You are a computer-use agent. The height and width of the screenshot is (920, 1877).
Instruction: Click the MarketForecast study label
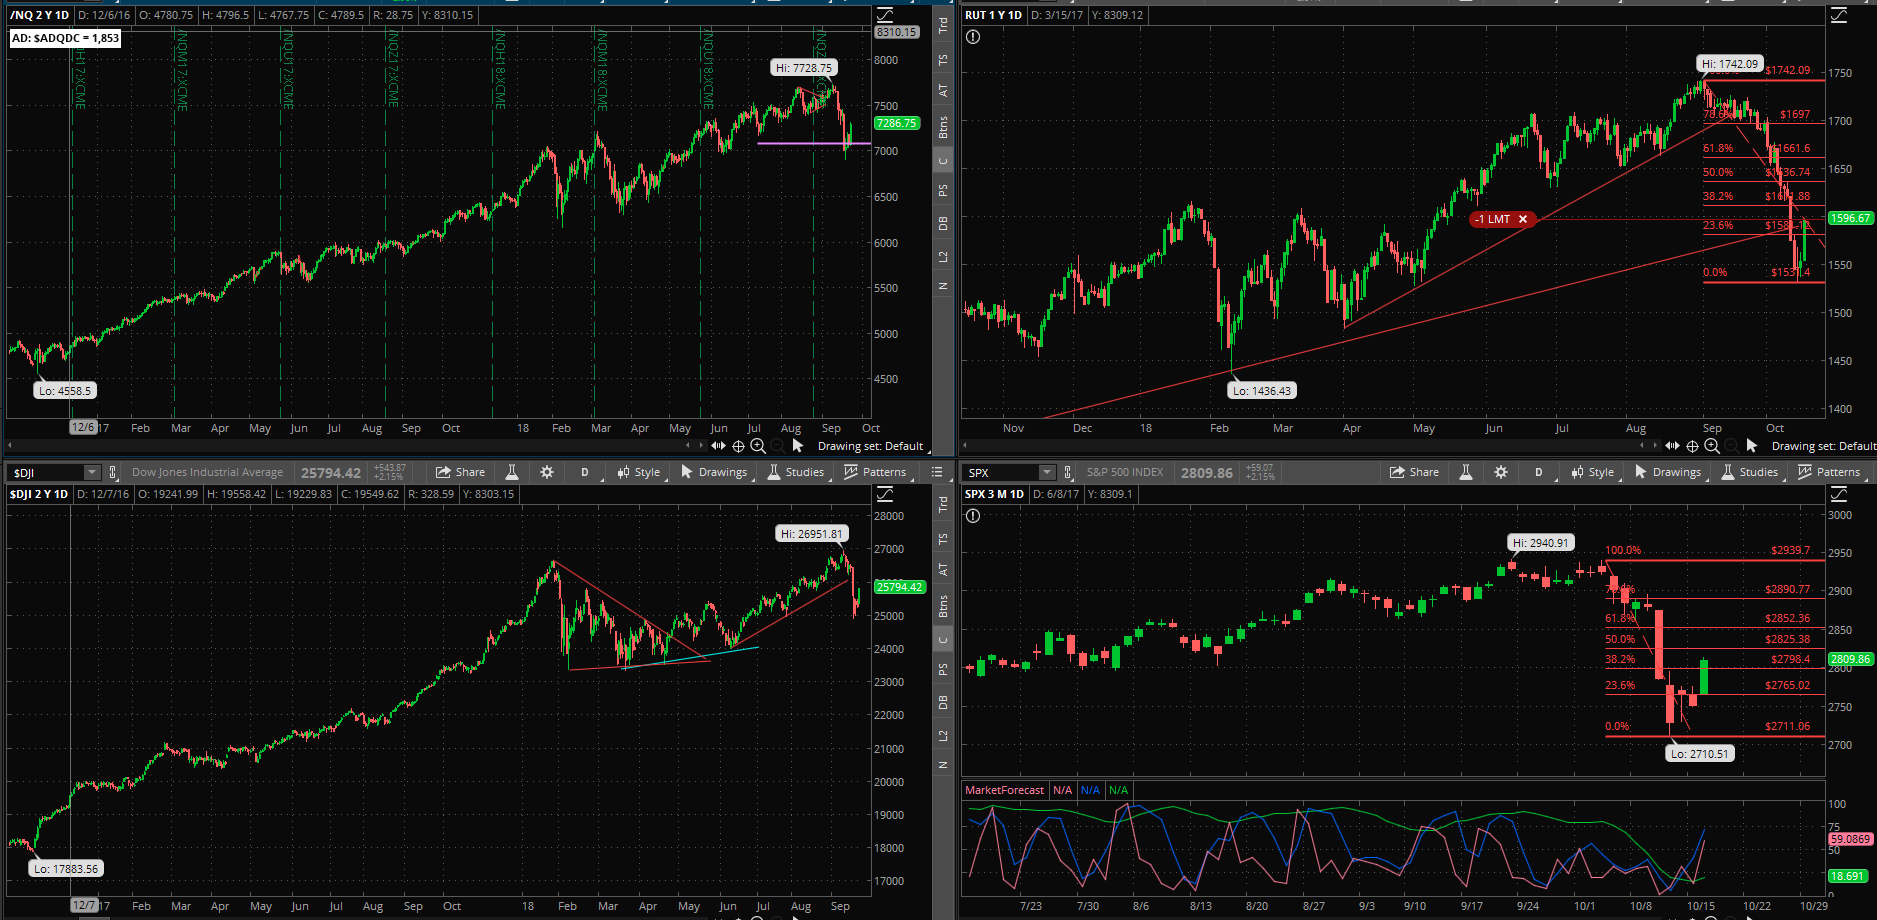[x=1004, y=790]
